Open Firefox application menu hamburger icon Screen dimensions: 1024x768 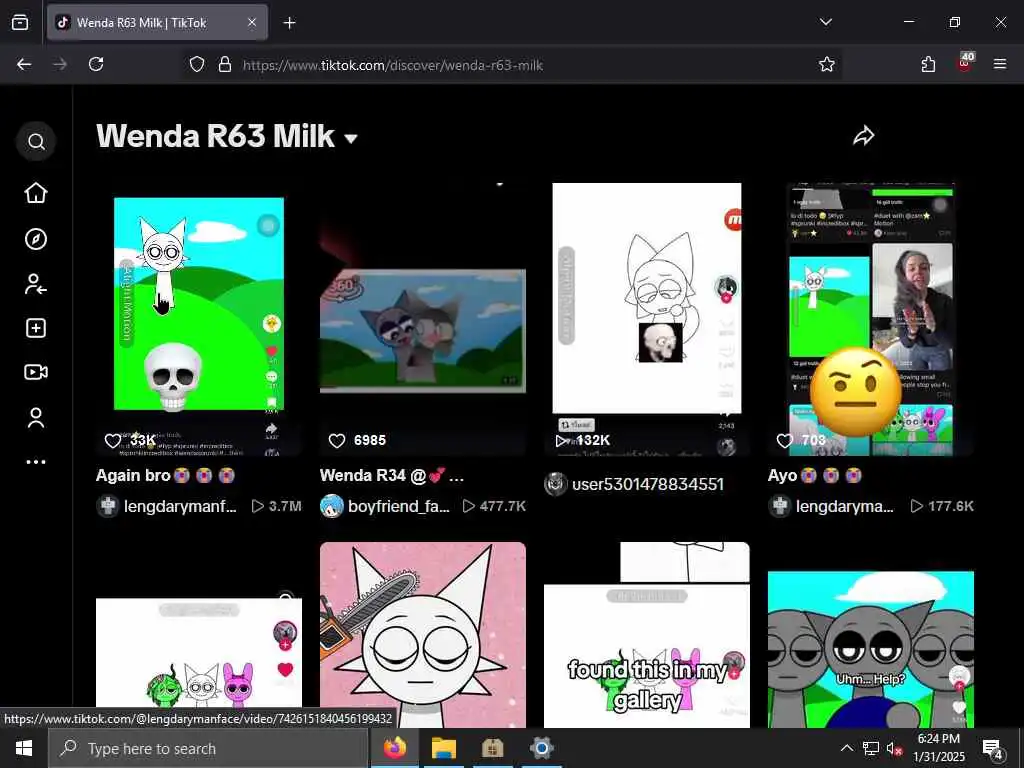1000,64
